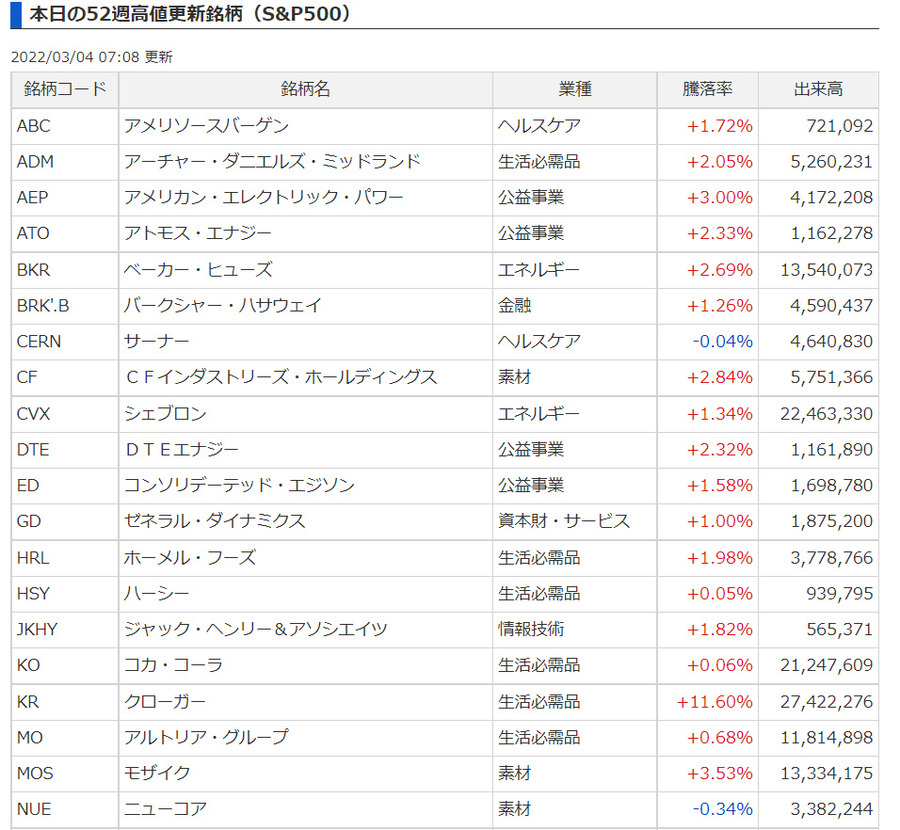Click the 銘柄コード column header
This screenshot has width=900, height=830.
tap(65, 90)
